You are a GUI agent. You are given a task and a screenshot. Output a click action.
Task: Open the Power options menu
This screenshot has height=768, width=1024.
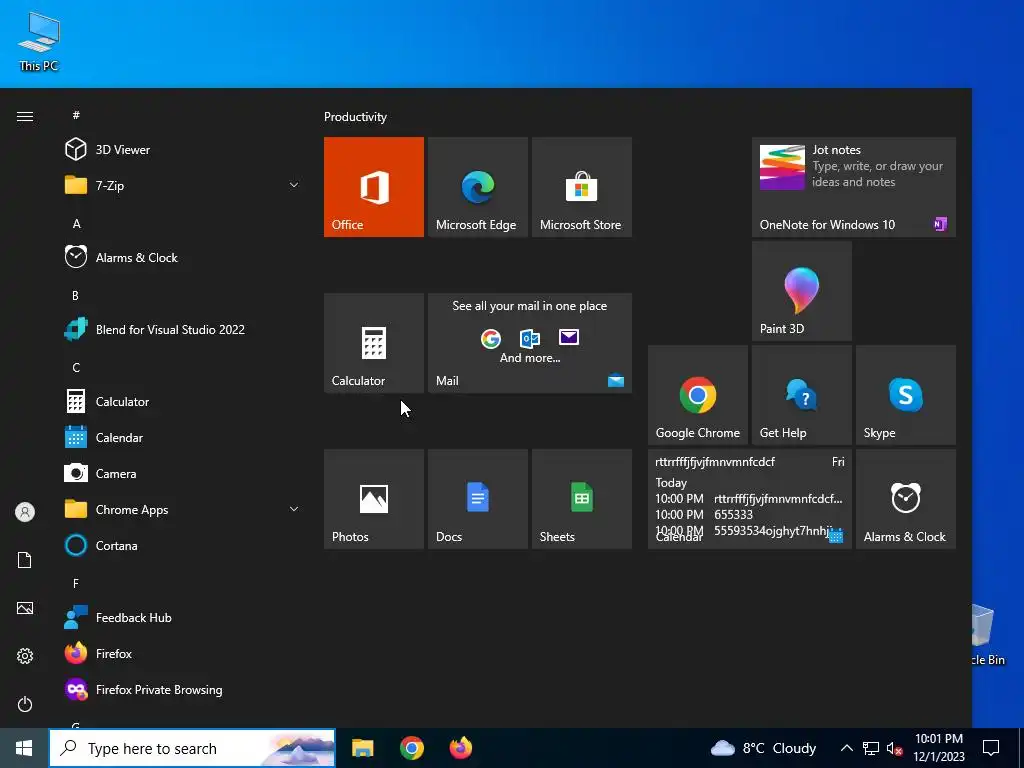tap(25, 704)
